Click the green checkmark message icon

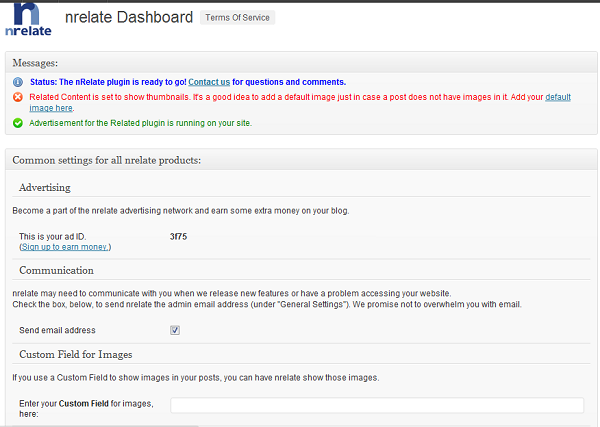(18, 123)
